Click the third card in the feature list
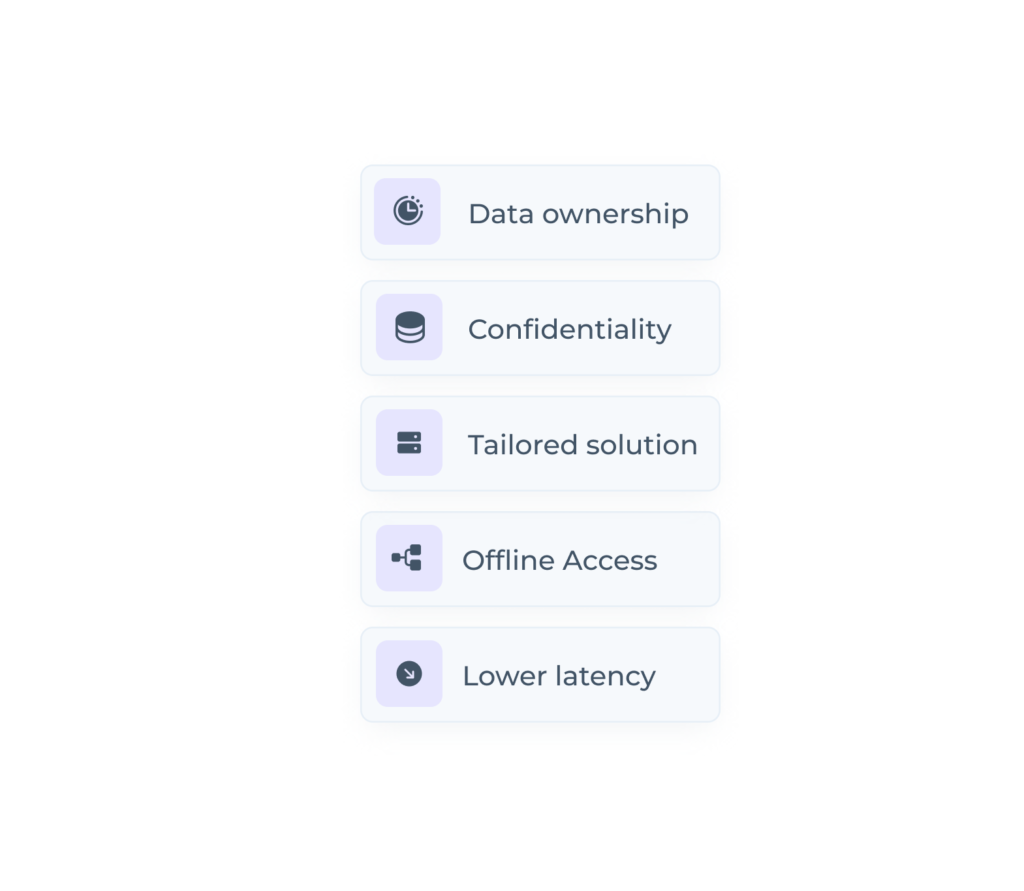This screenshot has width=1024, height=891. tap(540, 443)
